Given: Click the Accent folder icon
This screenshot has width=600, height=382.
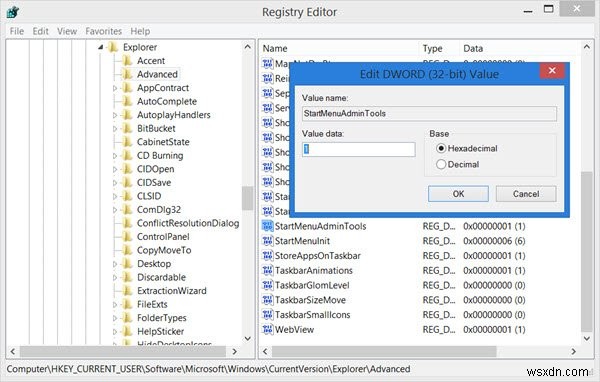Looking at the screenshot, I should tap(127, 61).
